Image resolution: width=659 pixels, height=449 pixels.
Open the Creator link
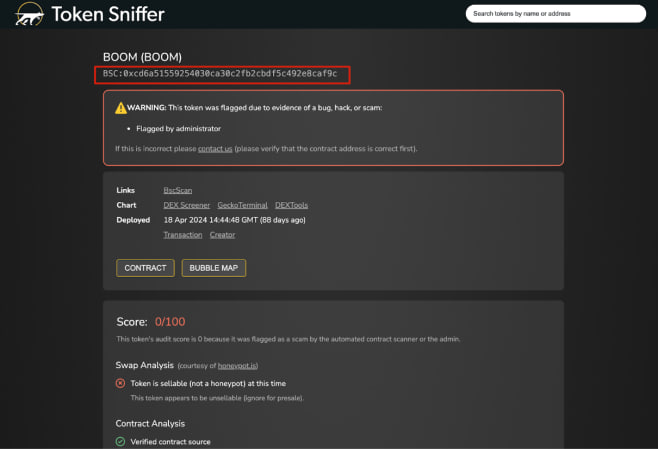(222, 235)
